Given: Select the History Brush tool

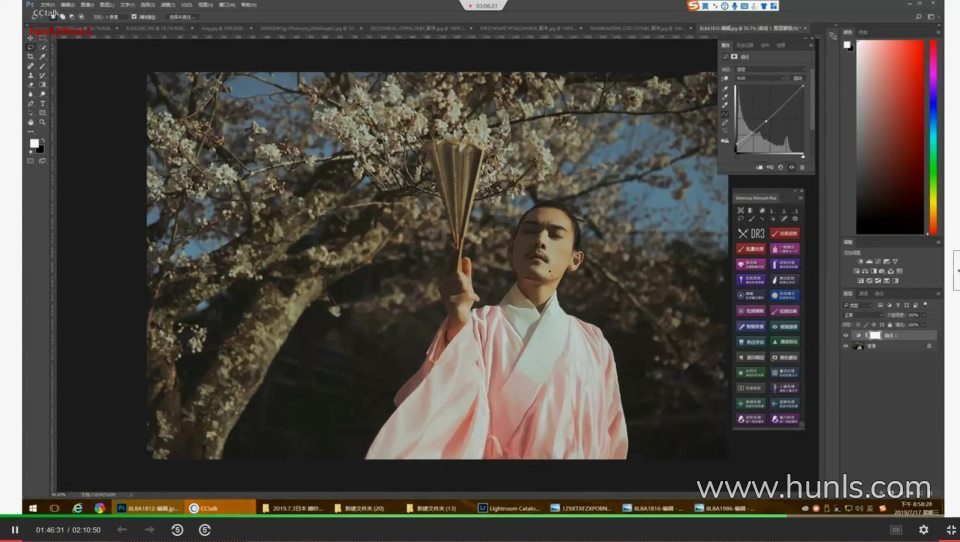Looking at the screenshot, I should (42, 75).
